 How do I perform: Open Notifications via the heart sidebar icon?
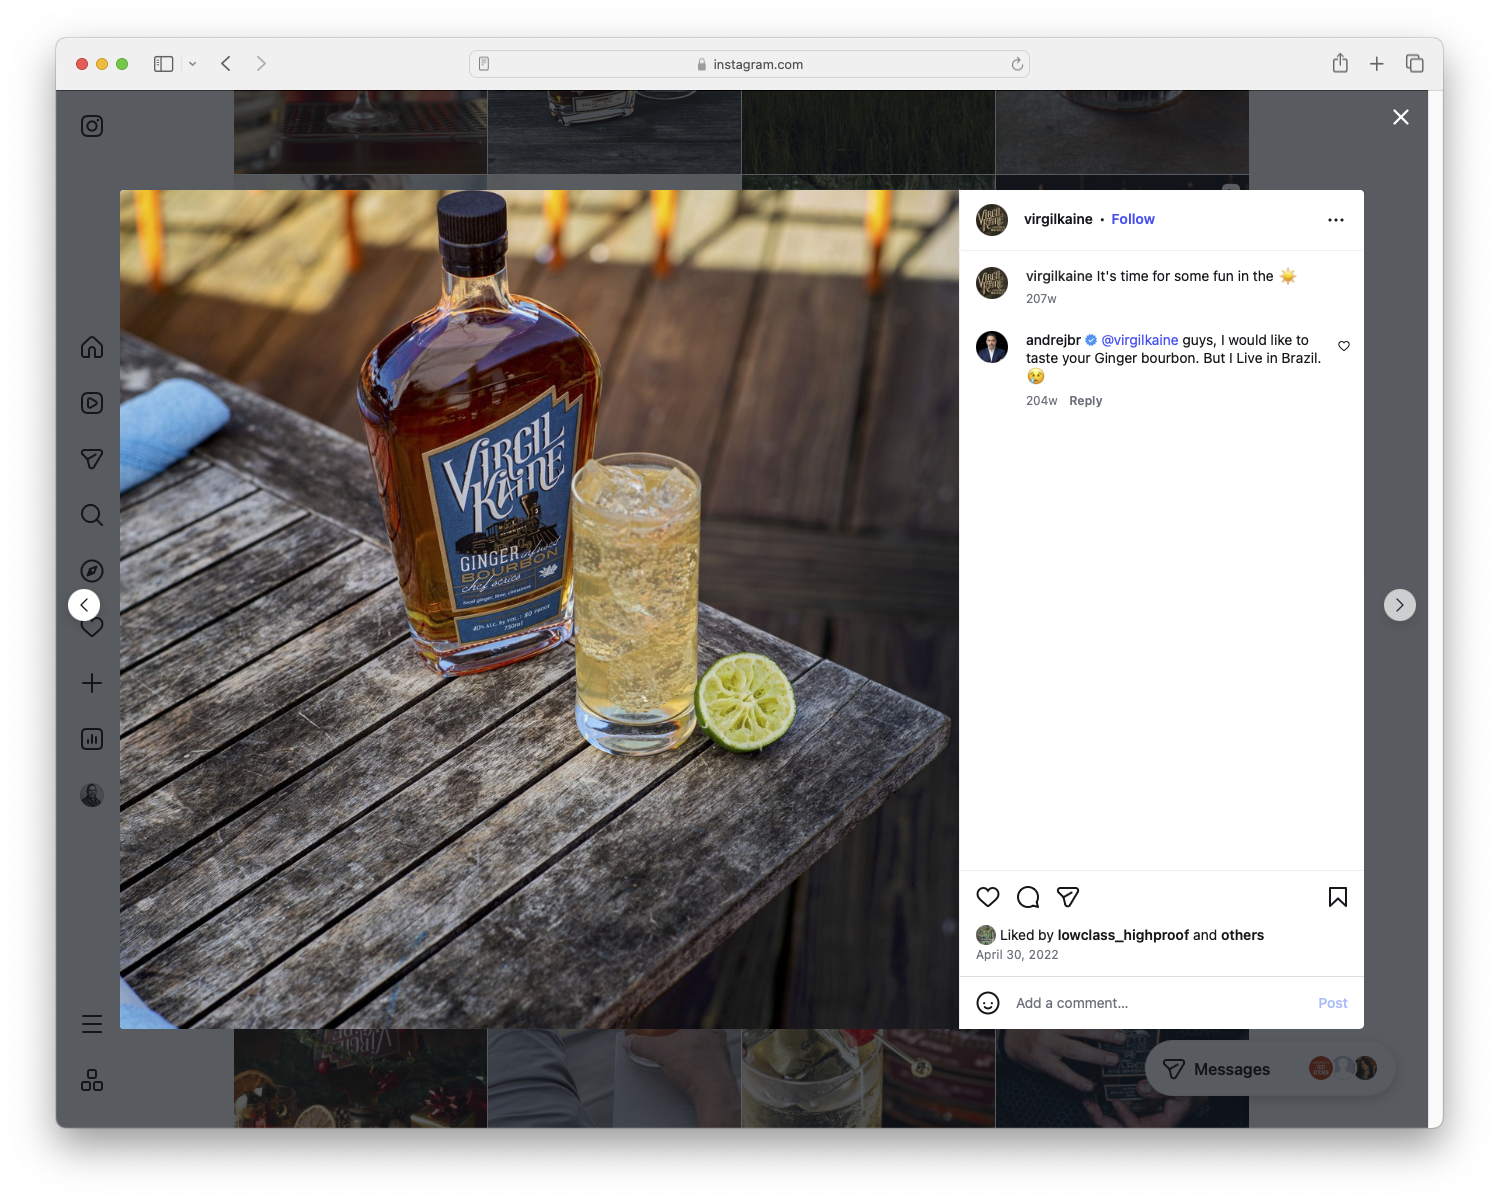tap(91, 627)
